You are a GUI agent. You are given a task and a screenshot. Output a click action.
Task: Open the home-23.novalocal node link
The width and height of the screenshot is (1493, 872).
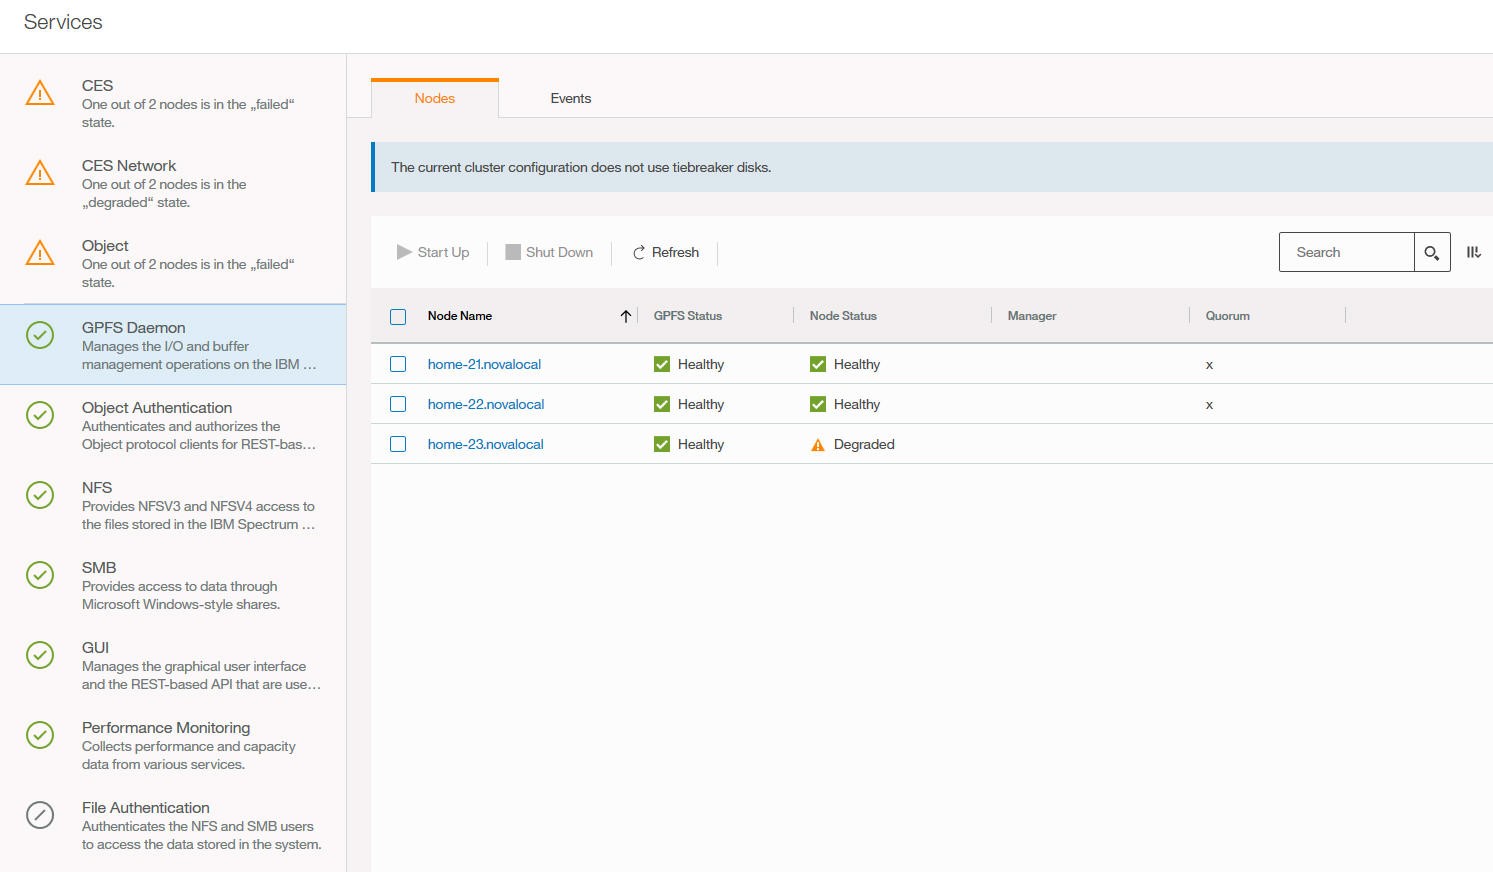pos(486,444)
